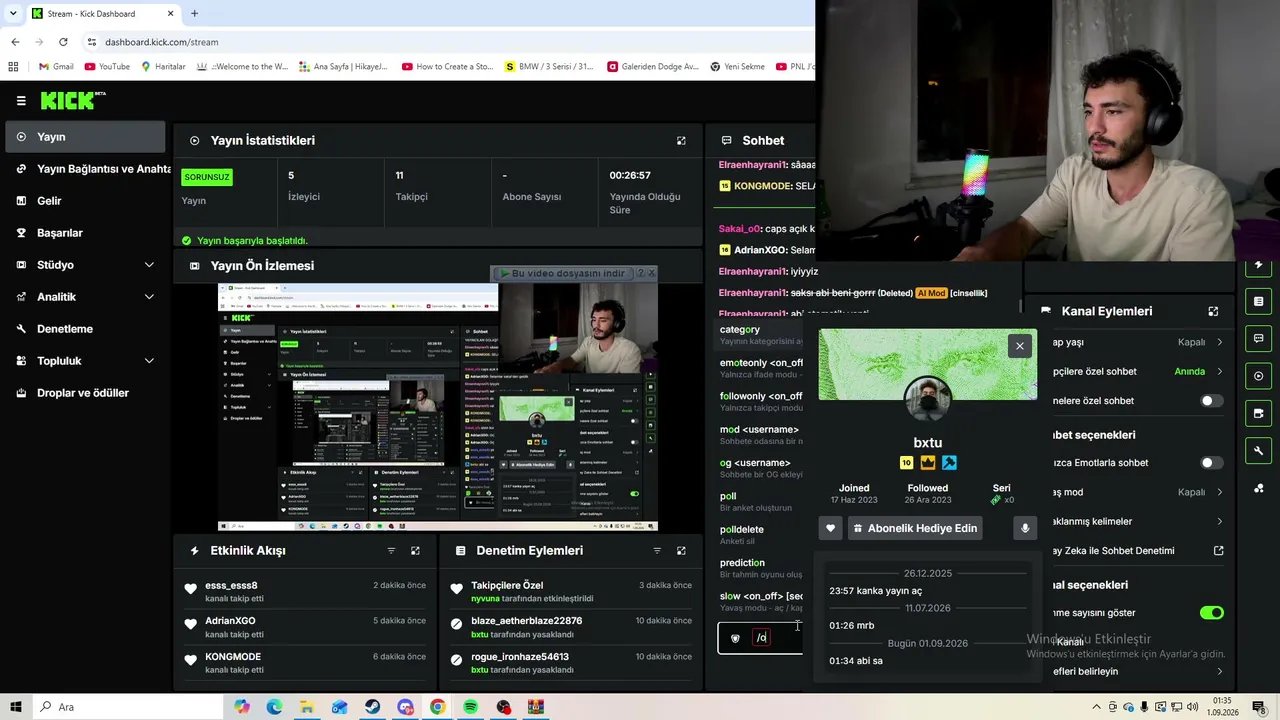Image resolution: width=1280 pixels, height=720 pixels.
Task: Open the Windows Start menu
Action: tap(16, 707)
